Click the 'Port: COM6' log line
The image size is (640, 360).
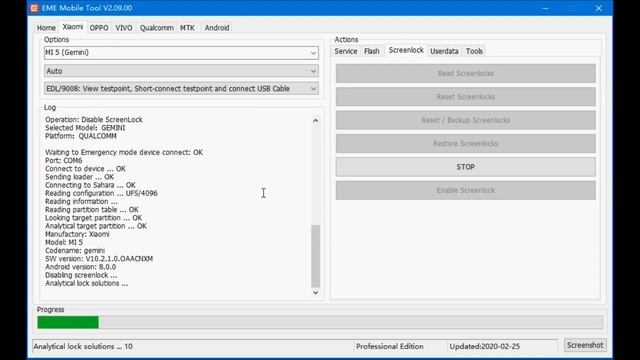[x=64, y=160]
